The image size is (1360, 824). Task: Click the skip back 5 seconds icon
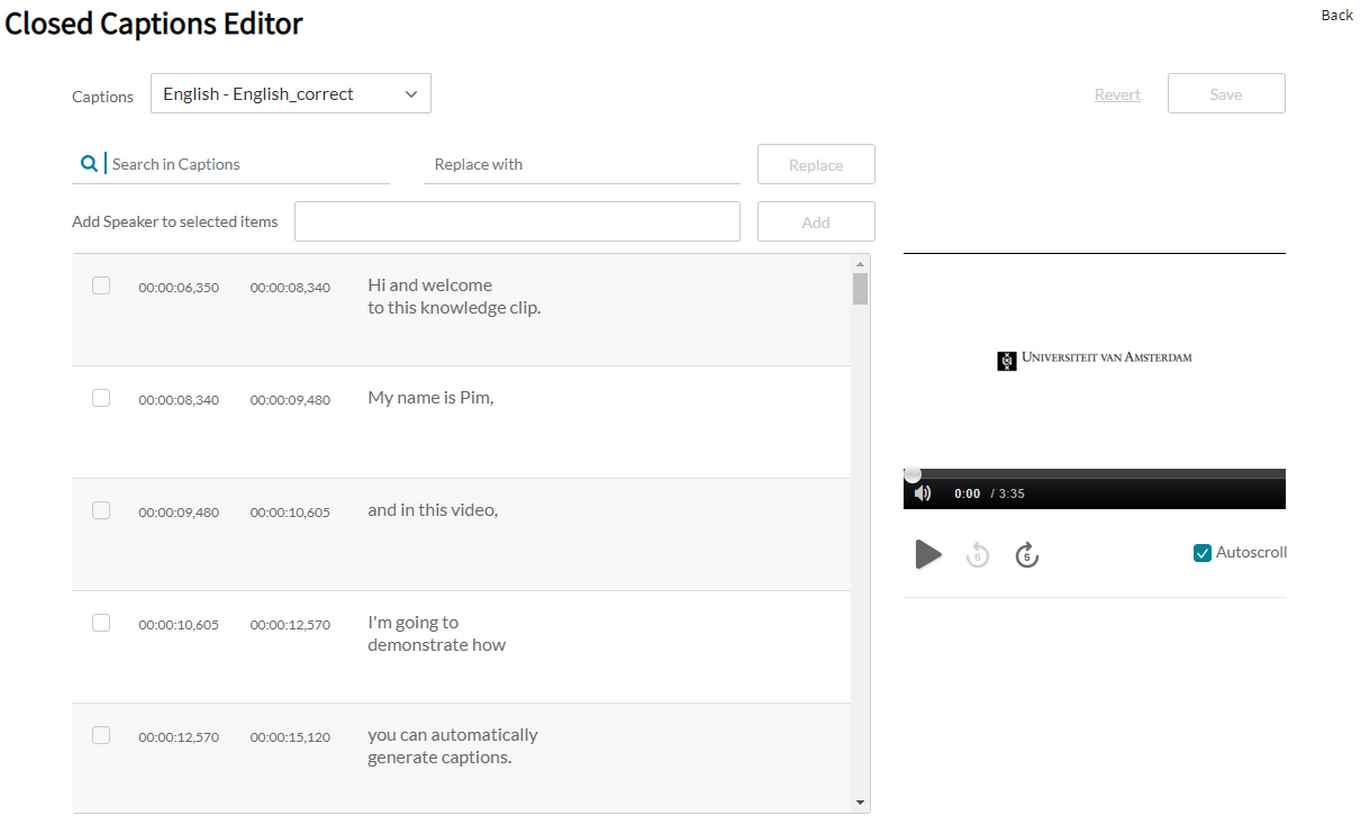977,554
